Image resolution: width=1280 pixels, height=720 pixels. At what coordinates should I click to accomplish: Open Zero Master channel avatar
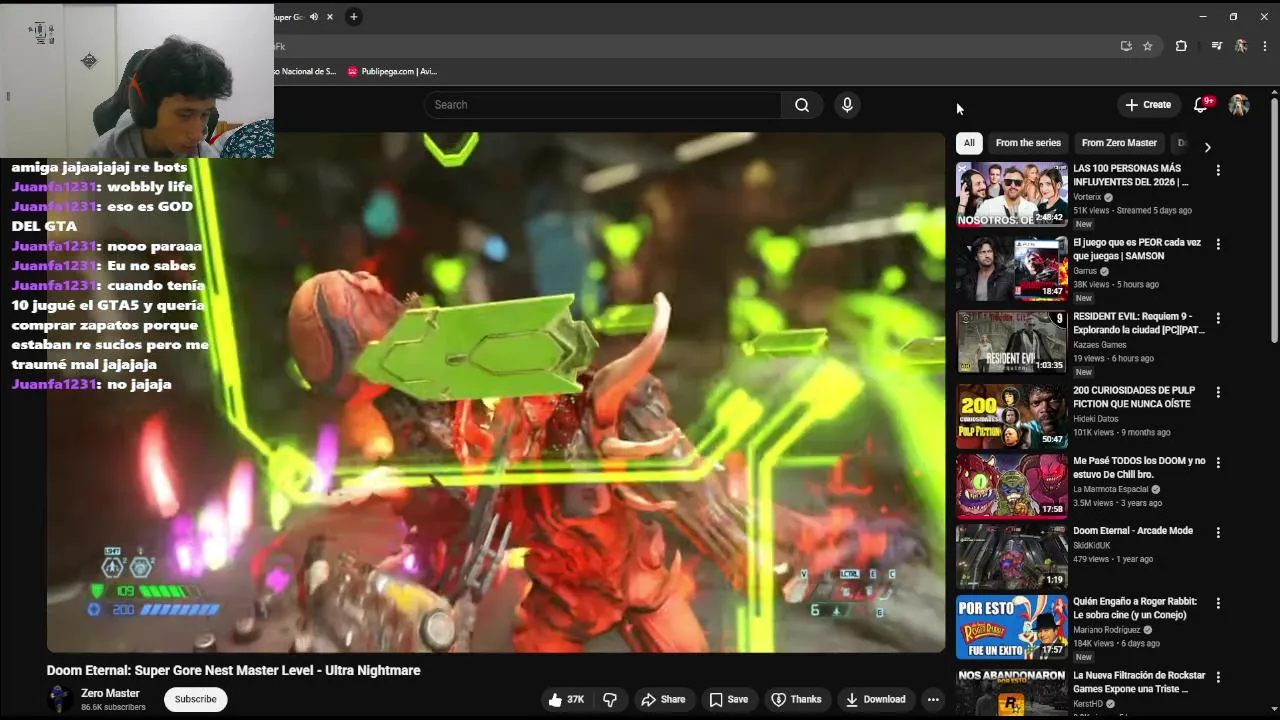point(59,699)
